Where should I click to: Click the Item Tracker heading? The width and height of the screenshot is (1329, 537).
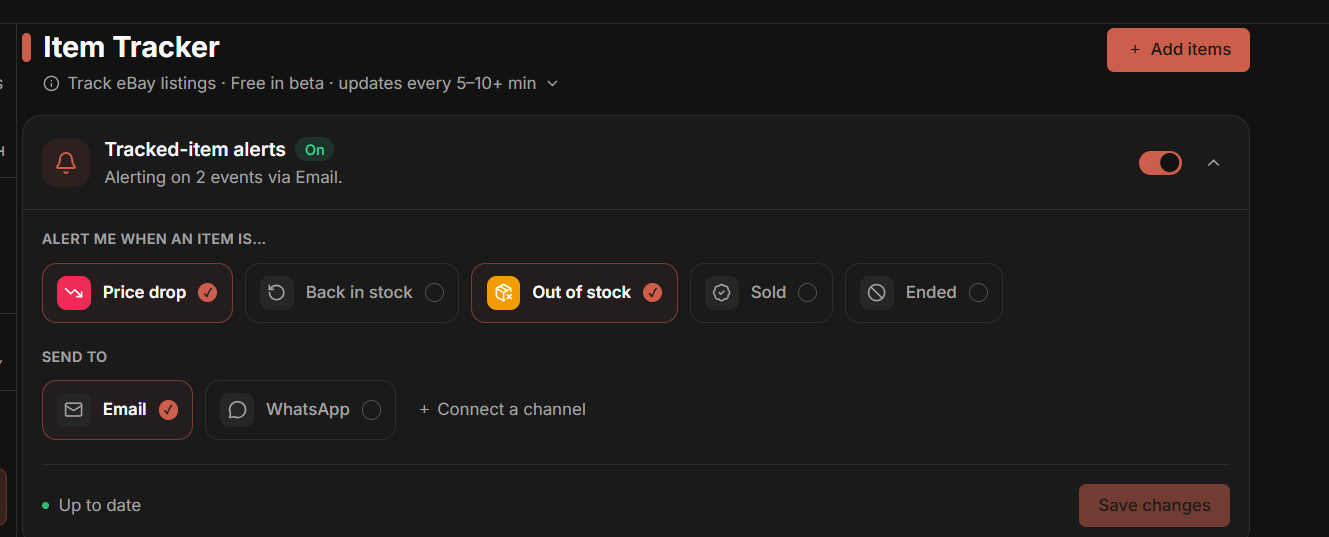click(x=131, y=47)
